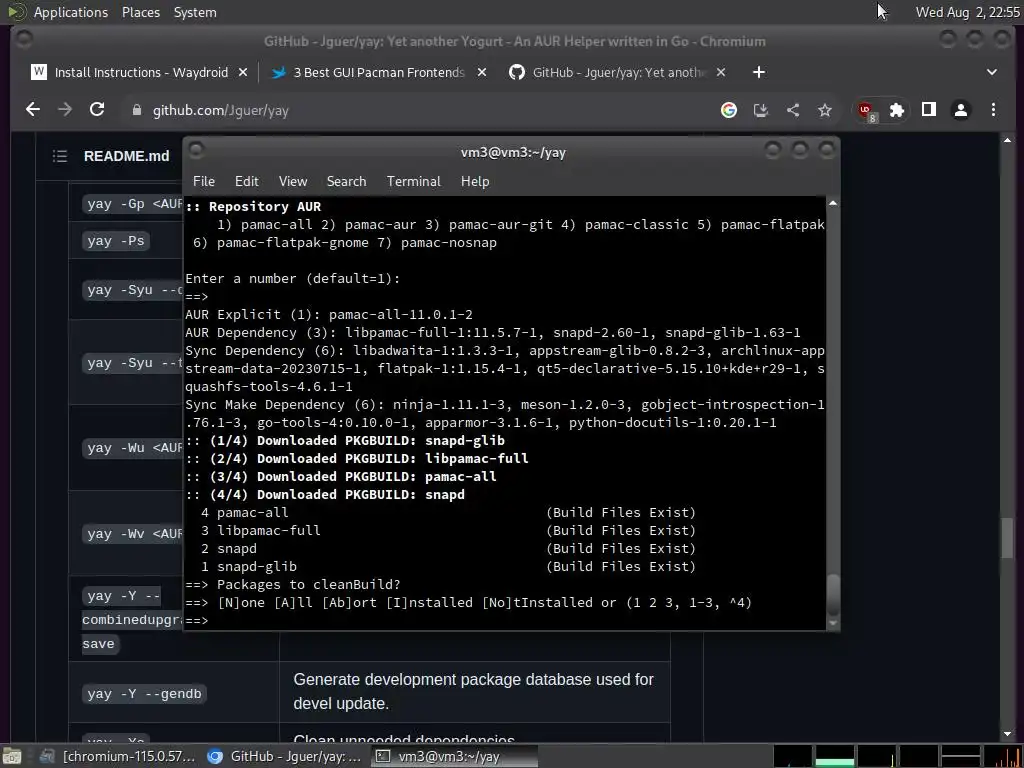Click the ':: Repository AUR' terminal line
The width and height of the screenshot is (1024, 768).
point(253,206)
